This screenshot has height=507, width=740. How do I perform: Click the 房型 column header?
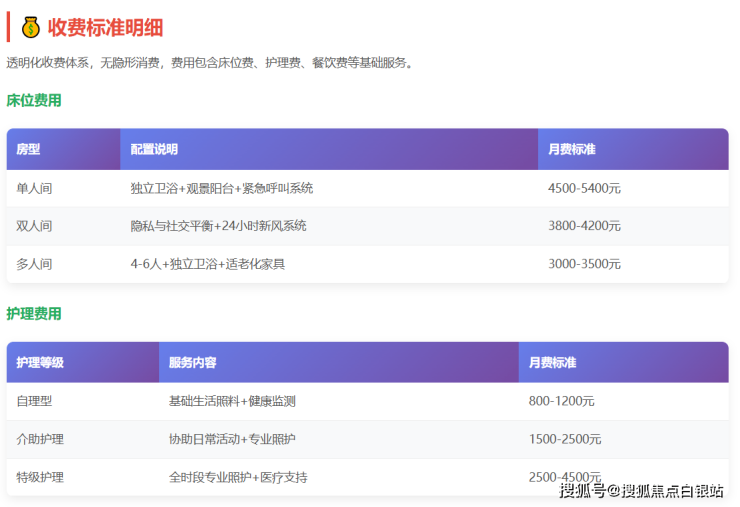[x=28, y=149]
